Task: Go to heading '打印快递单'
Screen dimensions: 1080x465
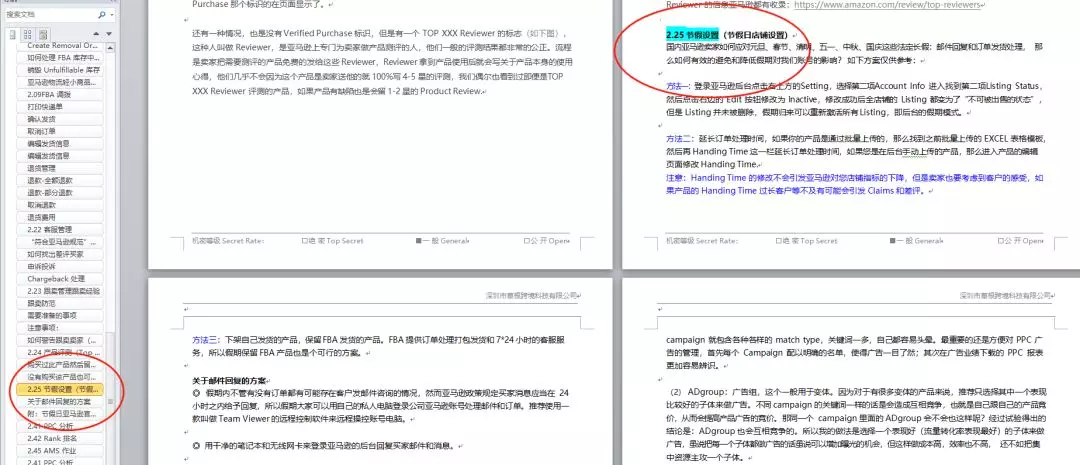Action: pyautogui.click(x=62, y=107)
